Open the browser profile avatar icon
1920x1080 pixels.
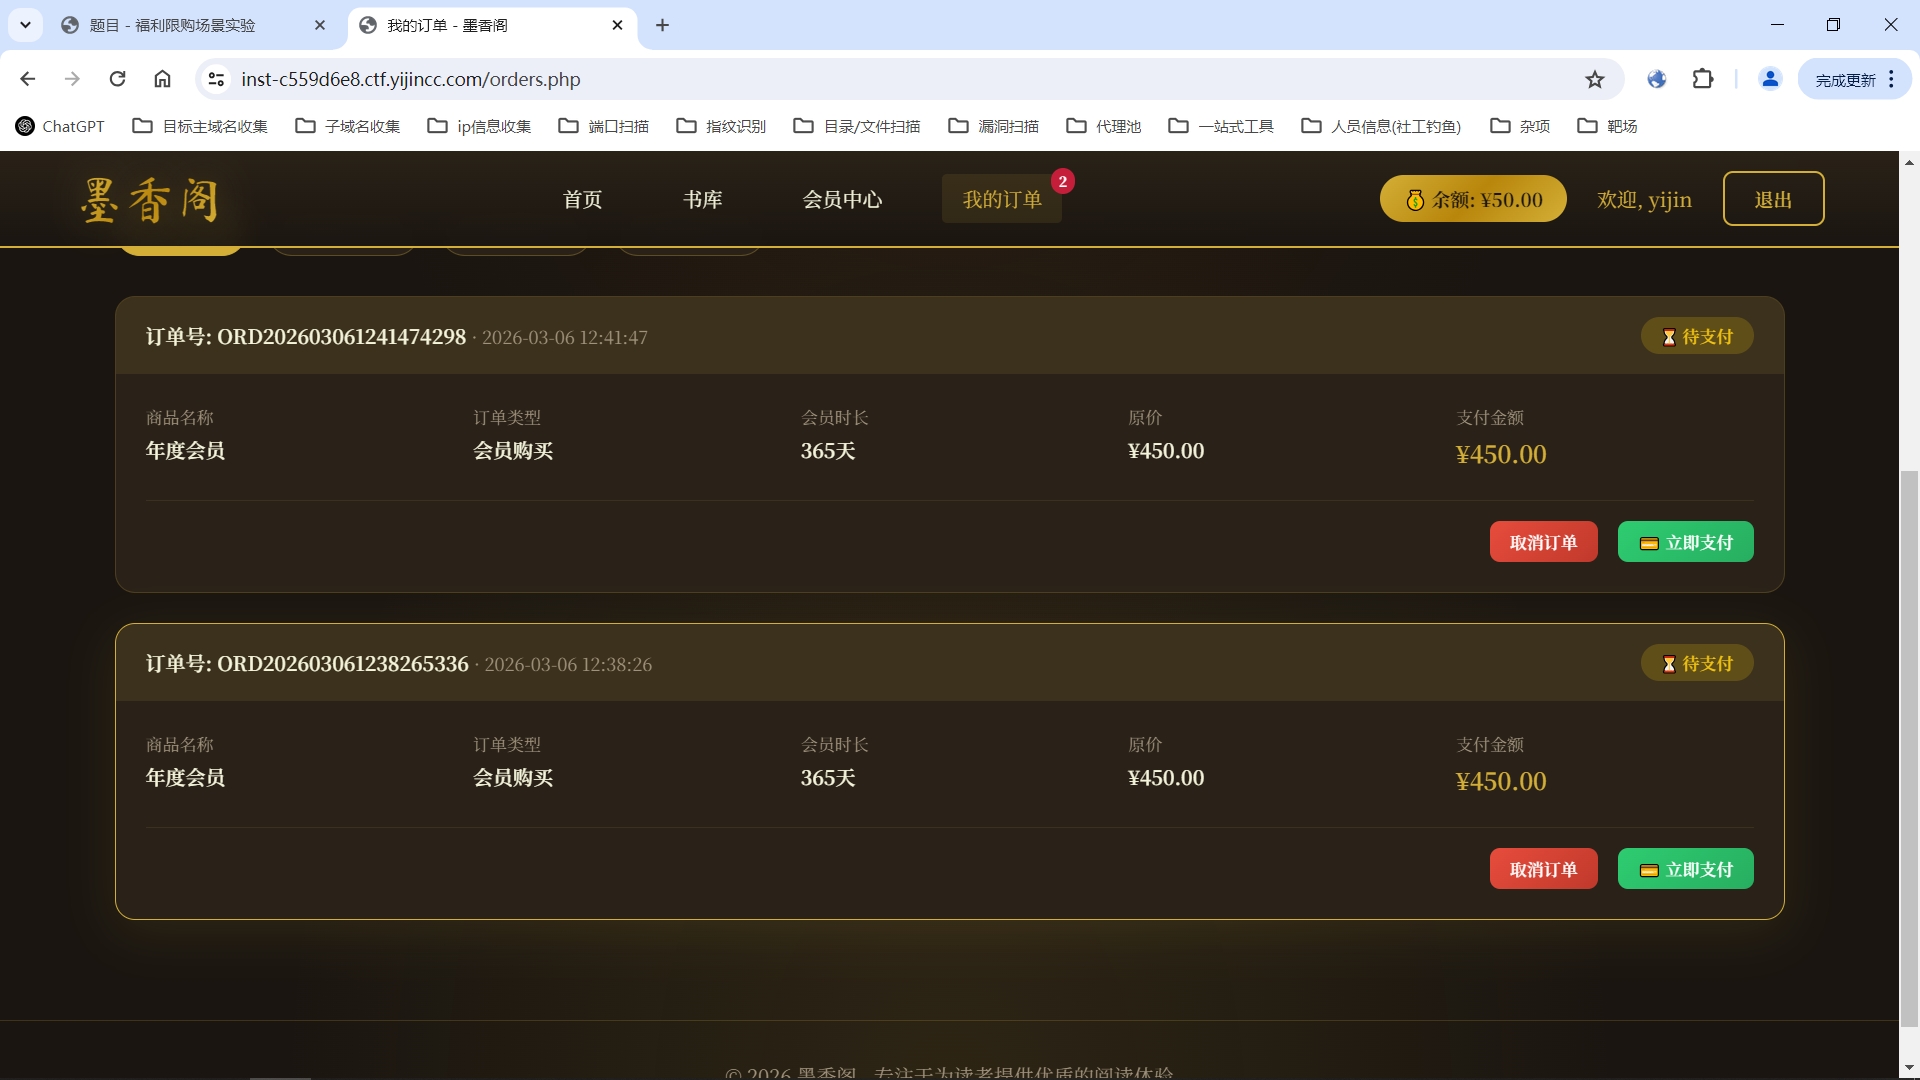[1769, 79]
